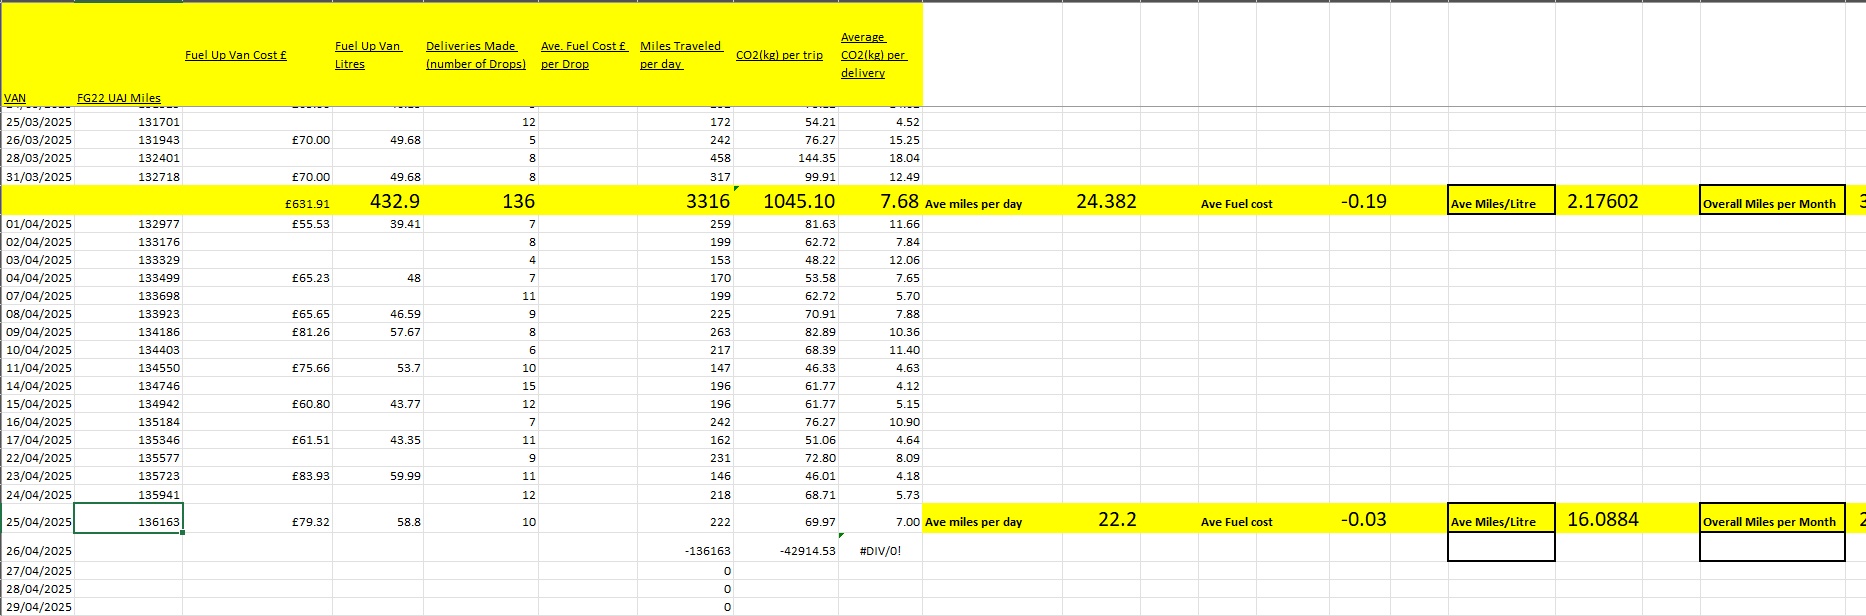The width and height of the screenshot is (1866, 616).
Task: Click the odometer cell with value 136163
Action: (129, 521)
